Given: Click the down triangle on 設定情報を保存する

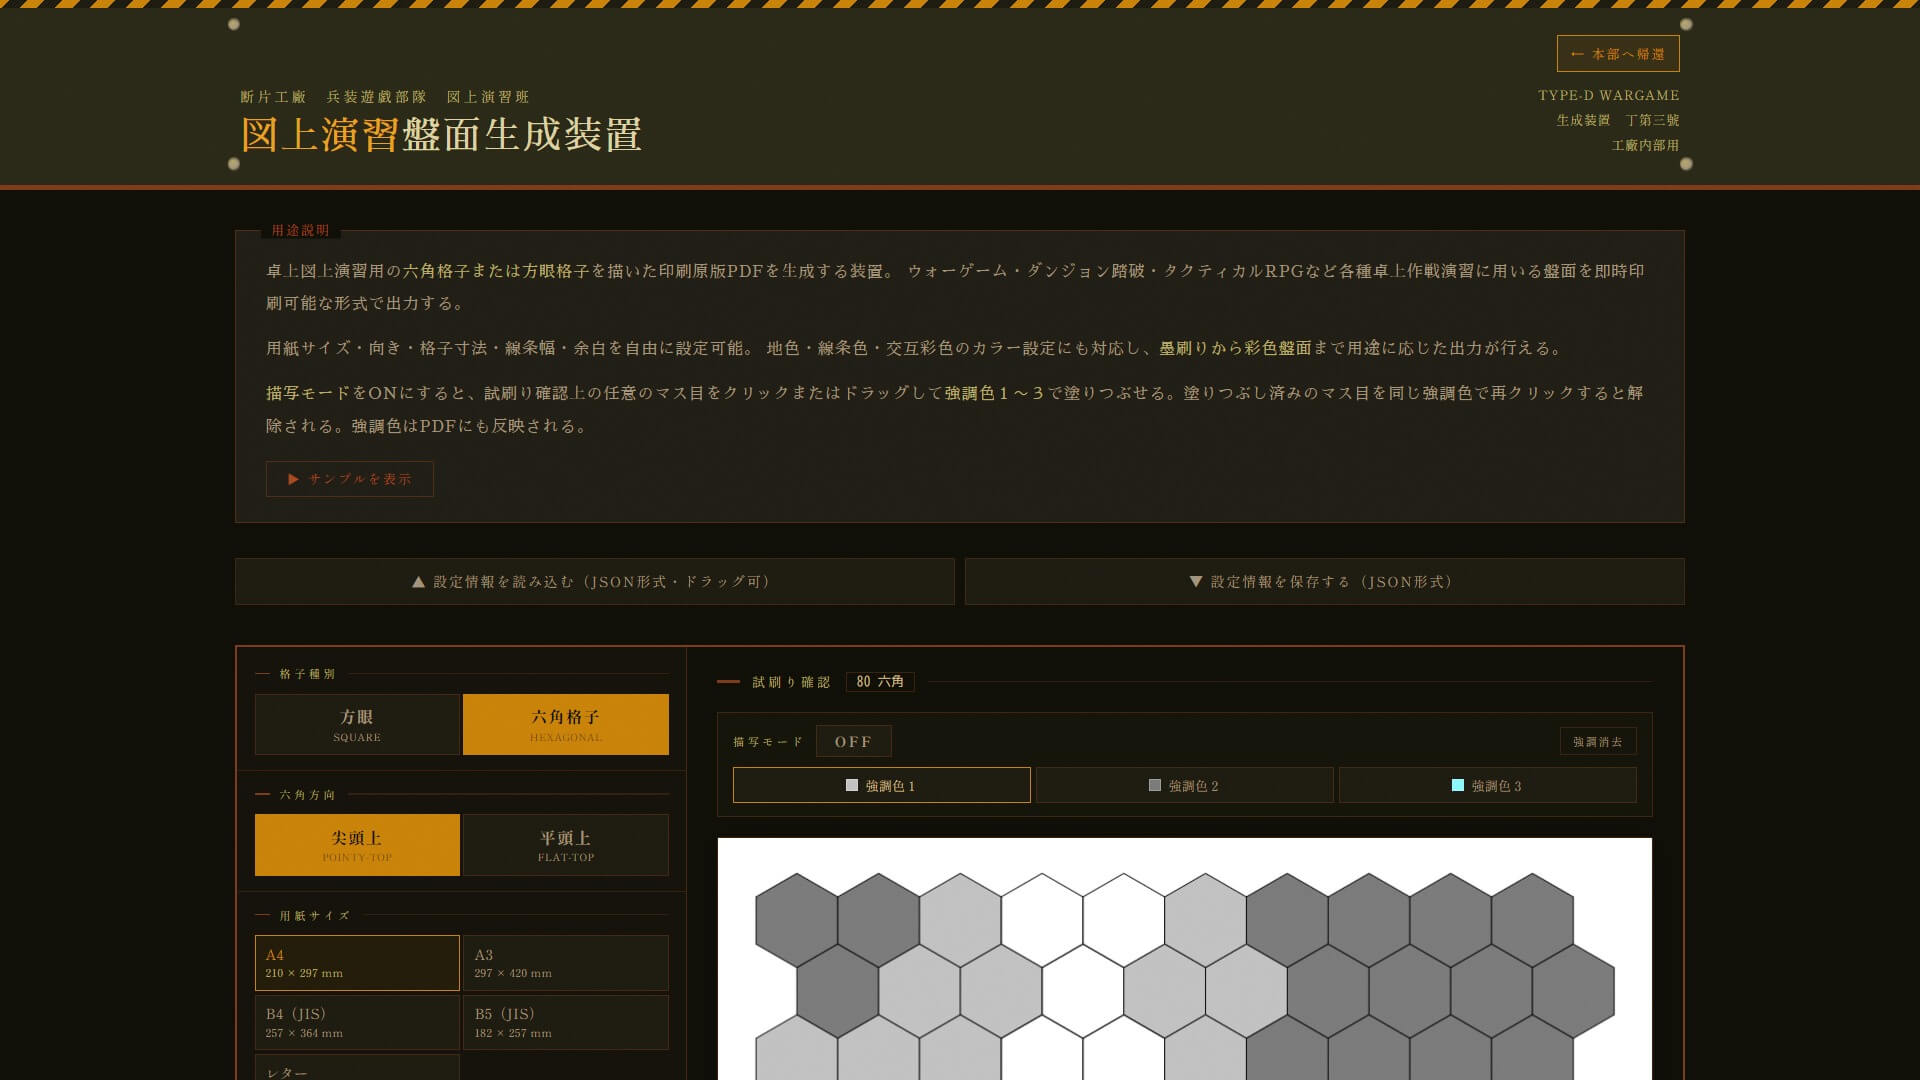Looking at the screenshot, I should tap(1195, 582).
